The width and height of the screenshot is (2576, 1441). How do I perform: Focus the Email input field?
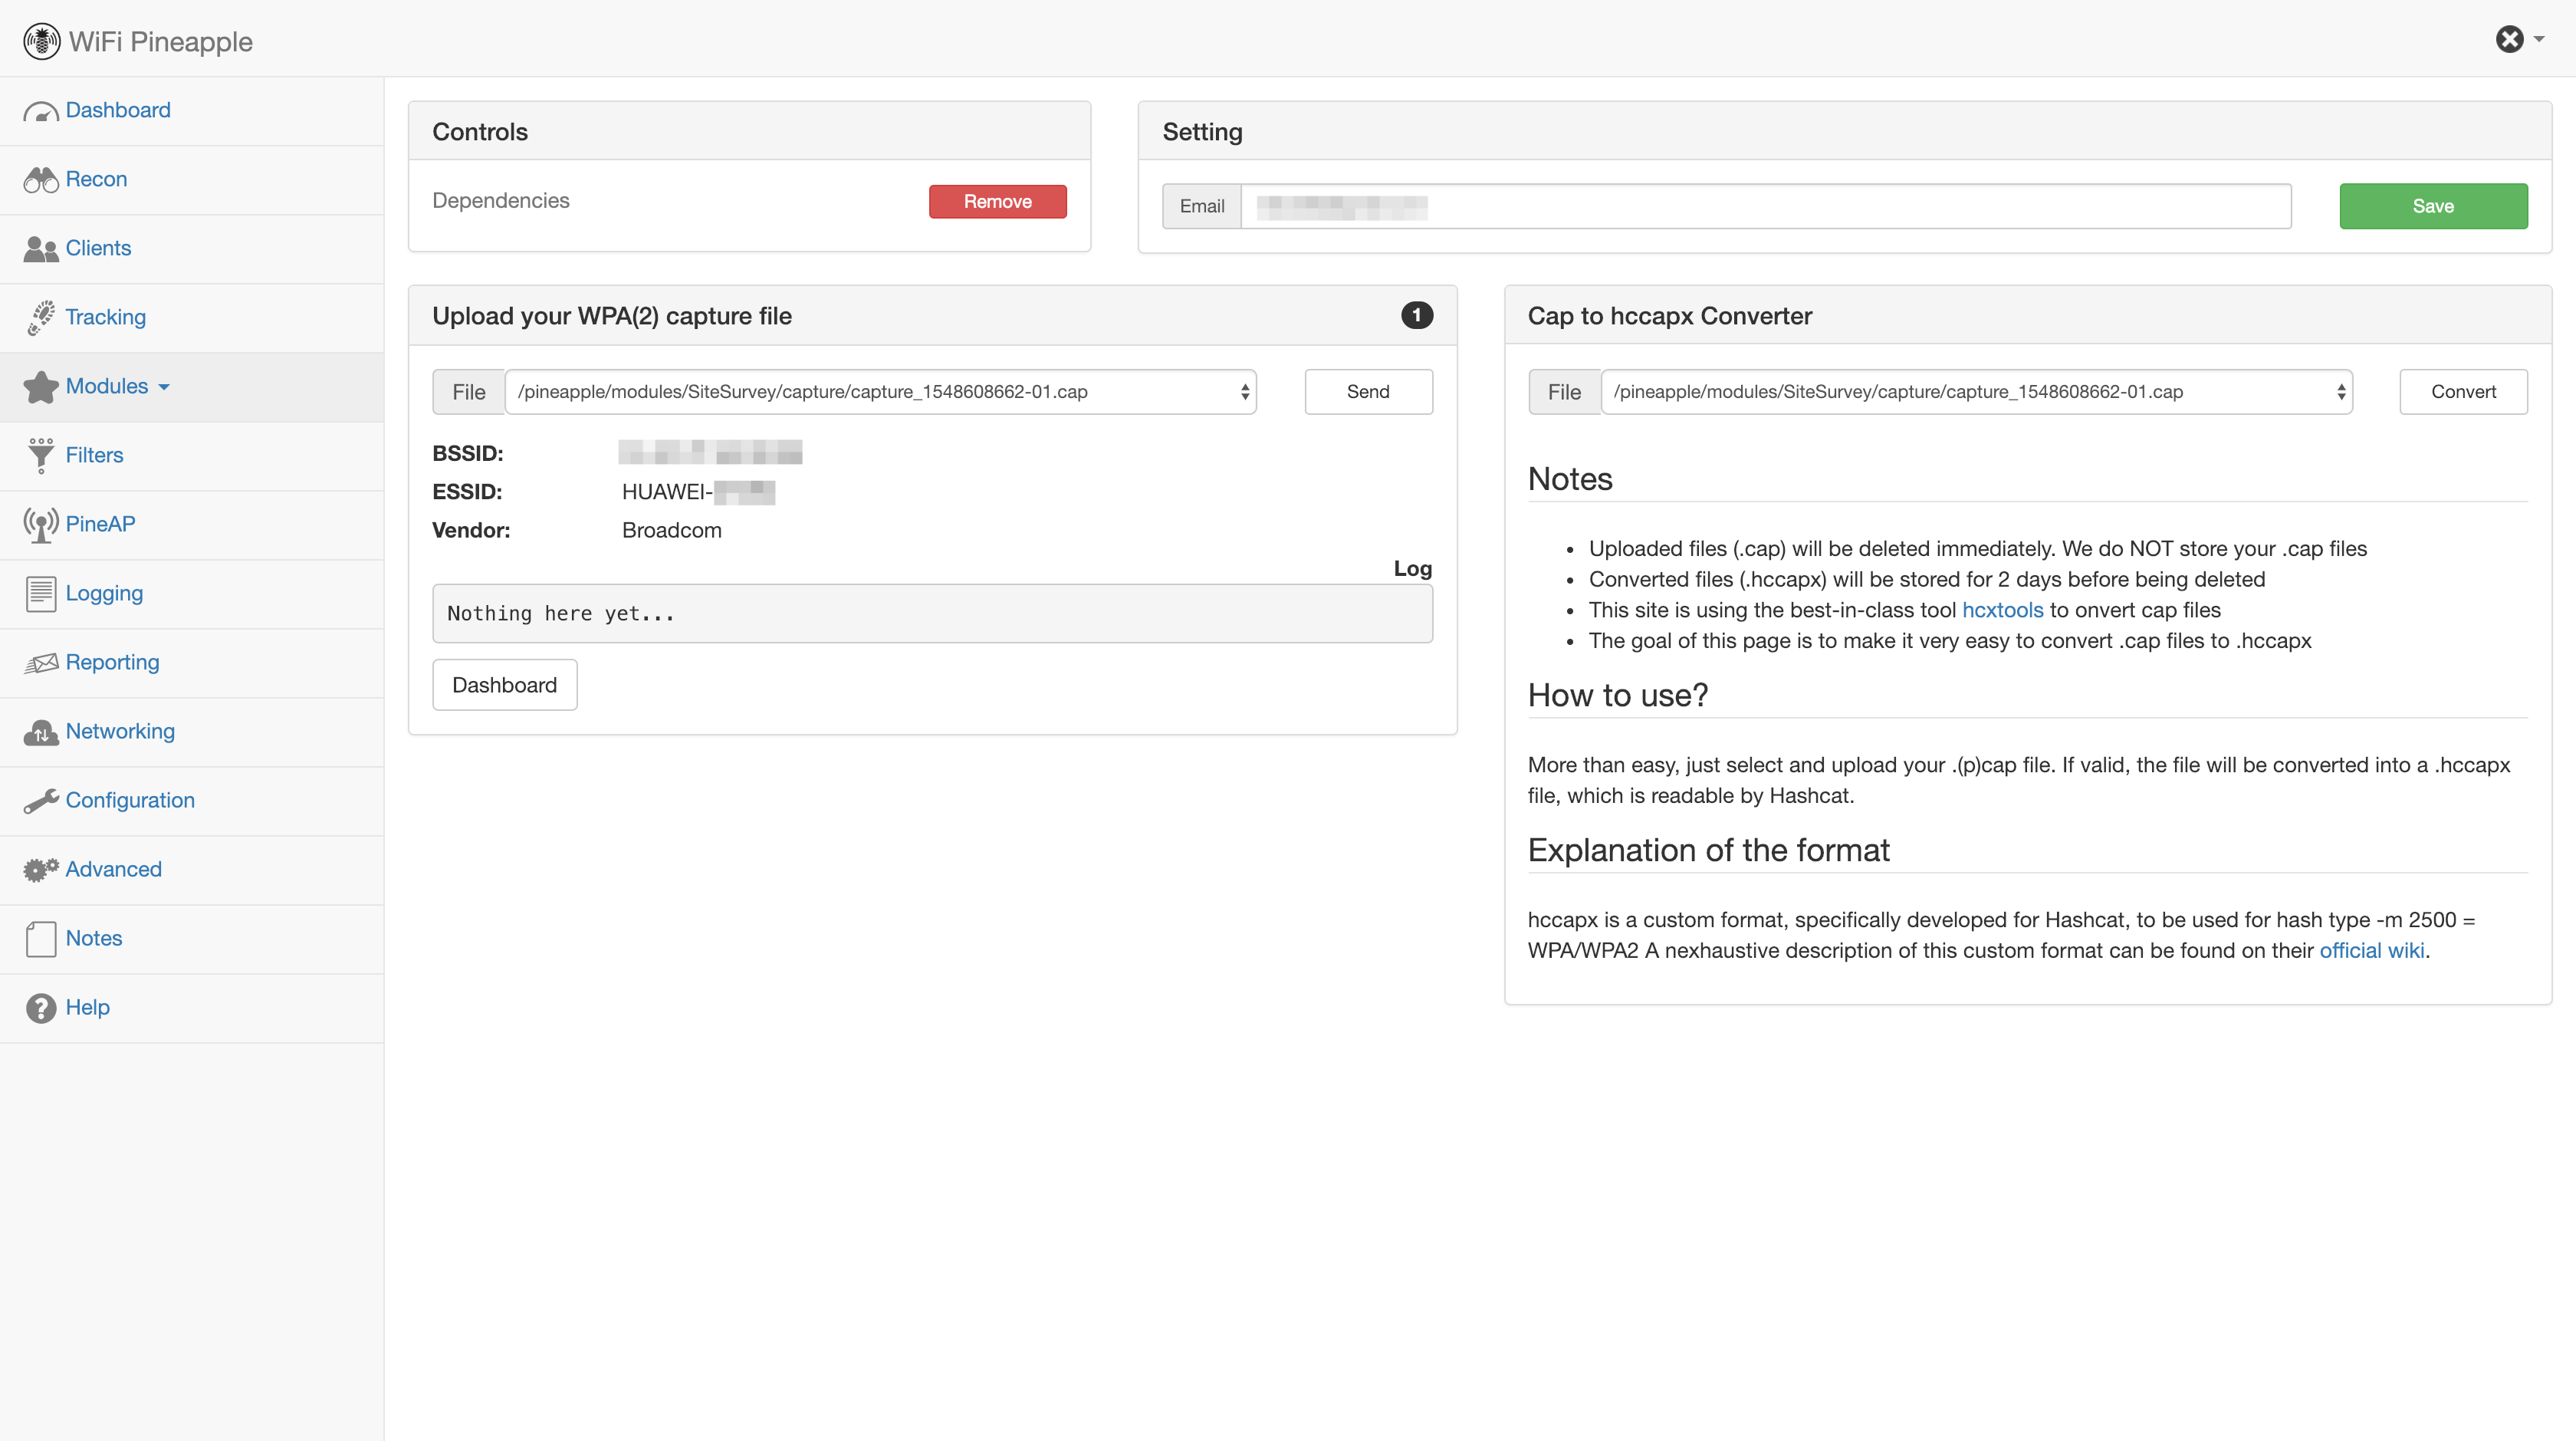pos(1766,206)
